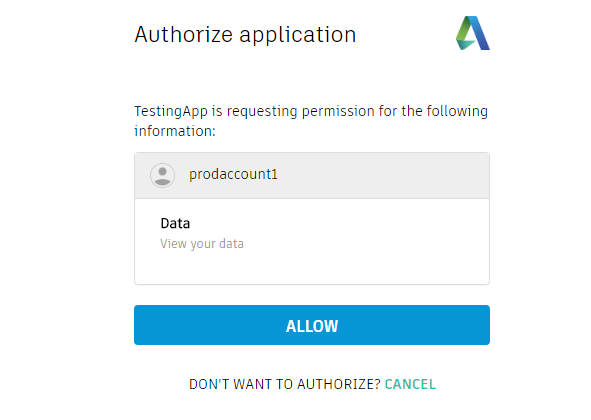Allow TestingApp to access data
Image resolution: width=591 pixels, height=420 pixels.
(312, 325)
